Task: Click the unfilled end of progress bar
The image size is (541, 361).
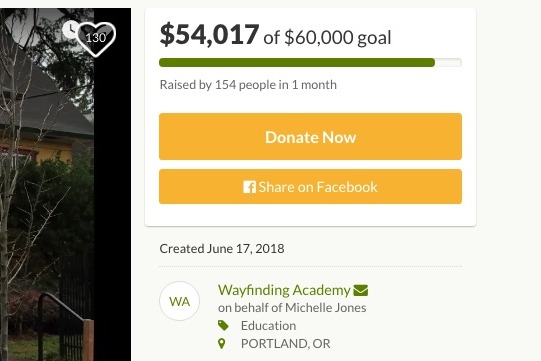Action: pos(448,62)
